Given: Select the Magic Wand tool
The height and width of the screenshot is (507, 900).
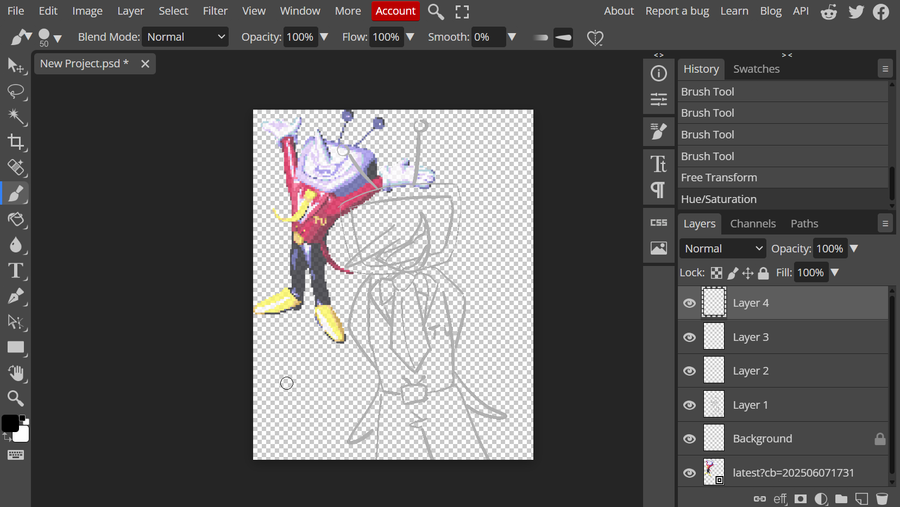Looking at the screenshot, I should [x=15, y=117].
